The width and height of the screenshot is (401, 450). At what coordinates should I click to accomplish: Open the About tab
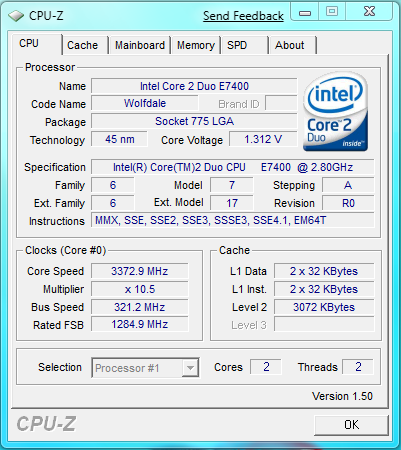tap(293, 45)
